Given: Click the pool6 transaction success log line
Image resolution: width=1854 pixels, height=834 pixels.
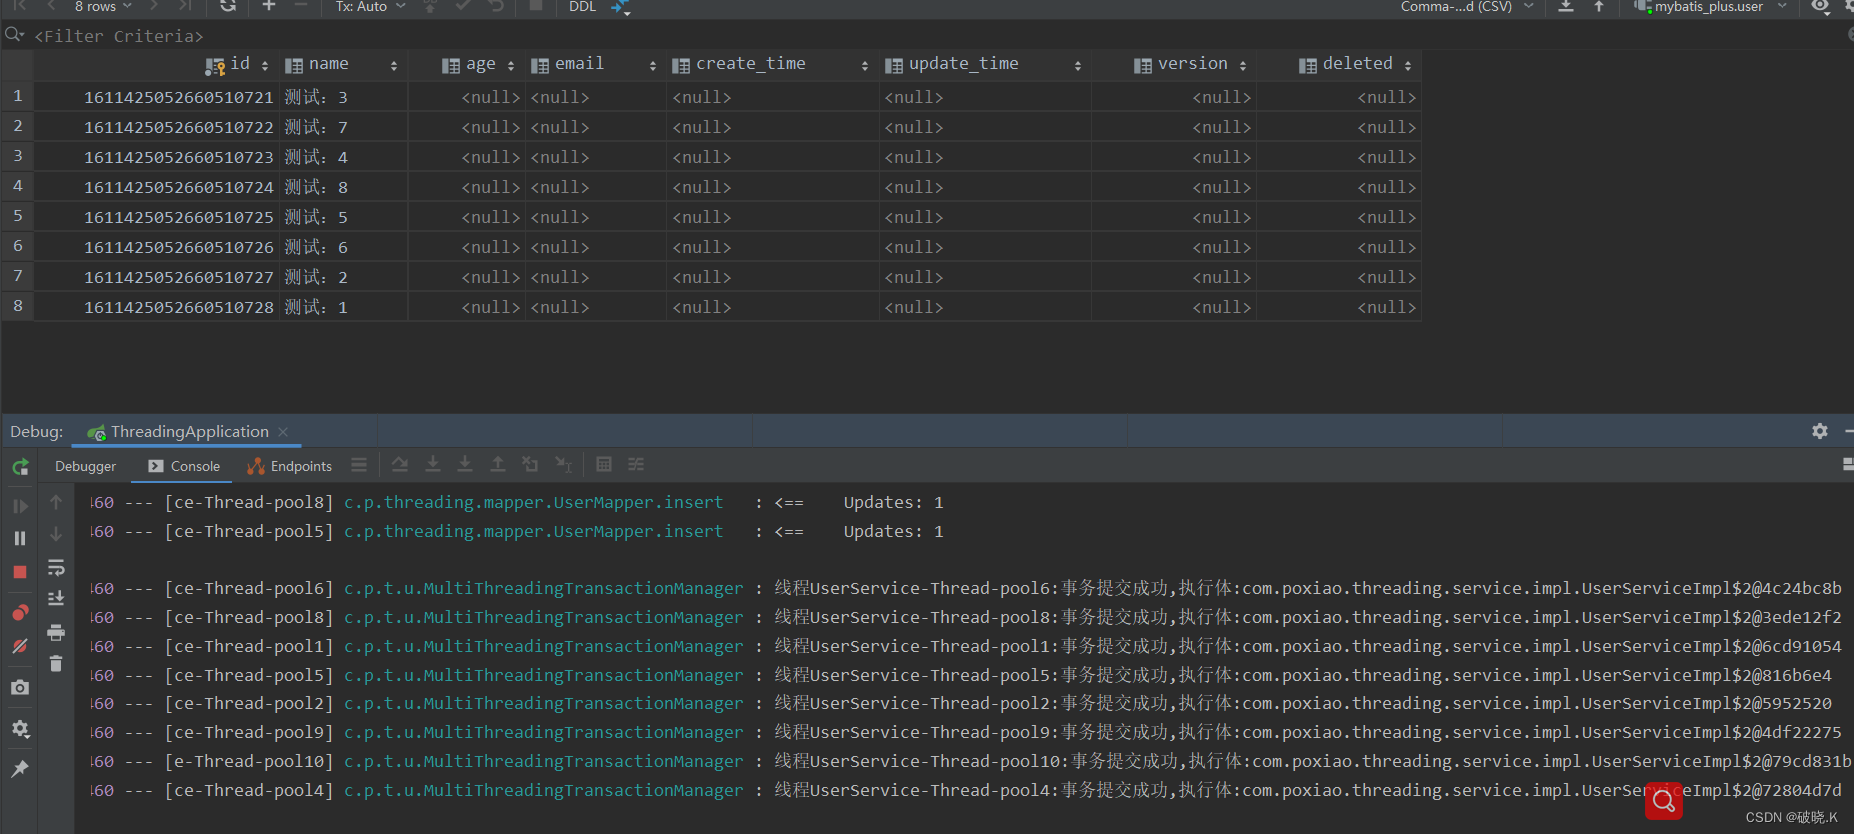Looking at the screenshot, I should click(965, 588).
